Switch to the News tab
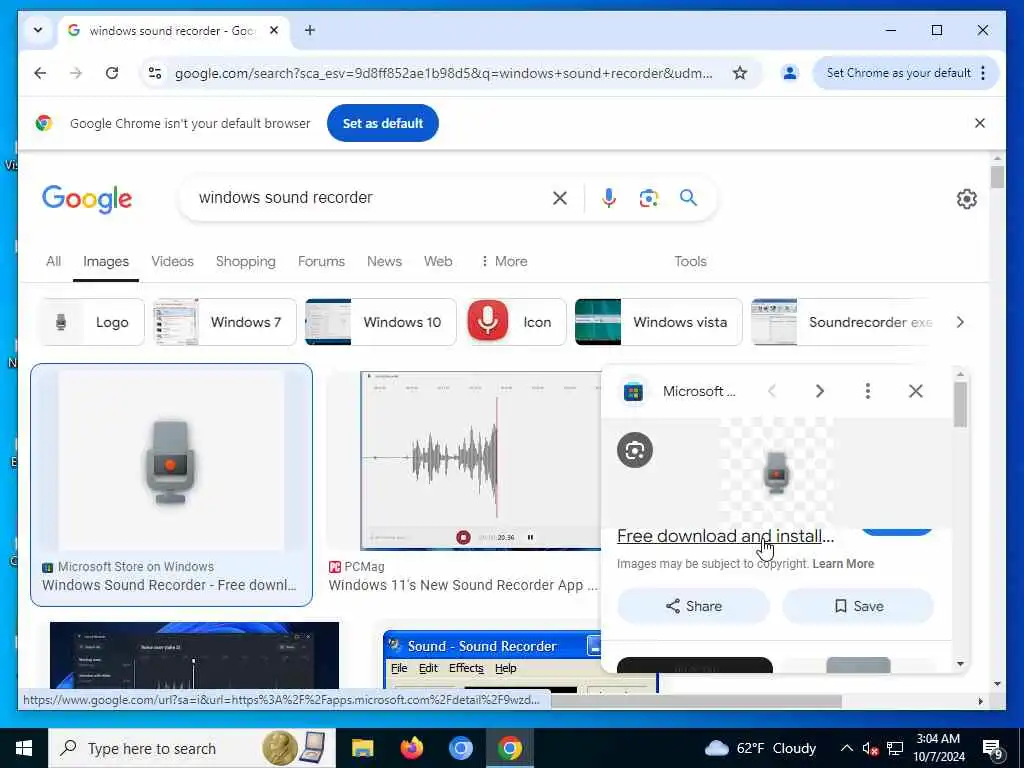The image size is (1024, 768). [x=384, y=261]
